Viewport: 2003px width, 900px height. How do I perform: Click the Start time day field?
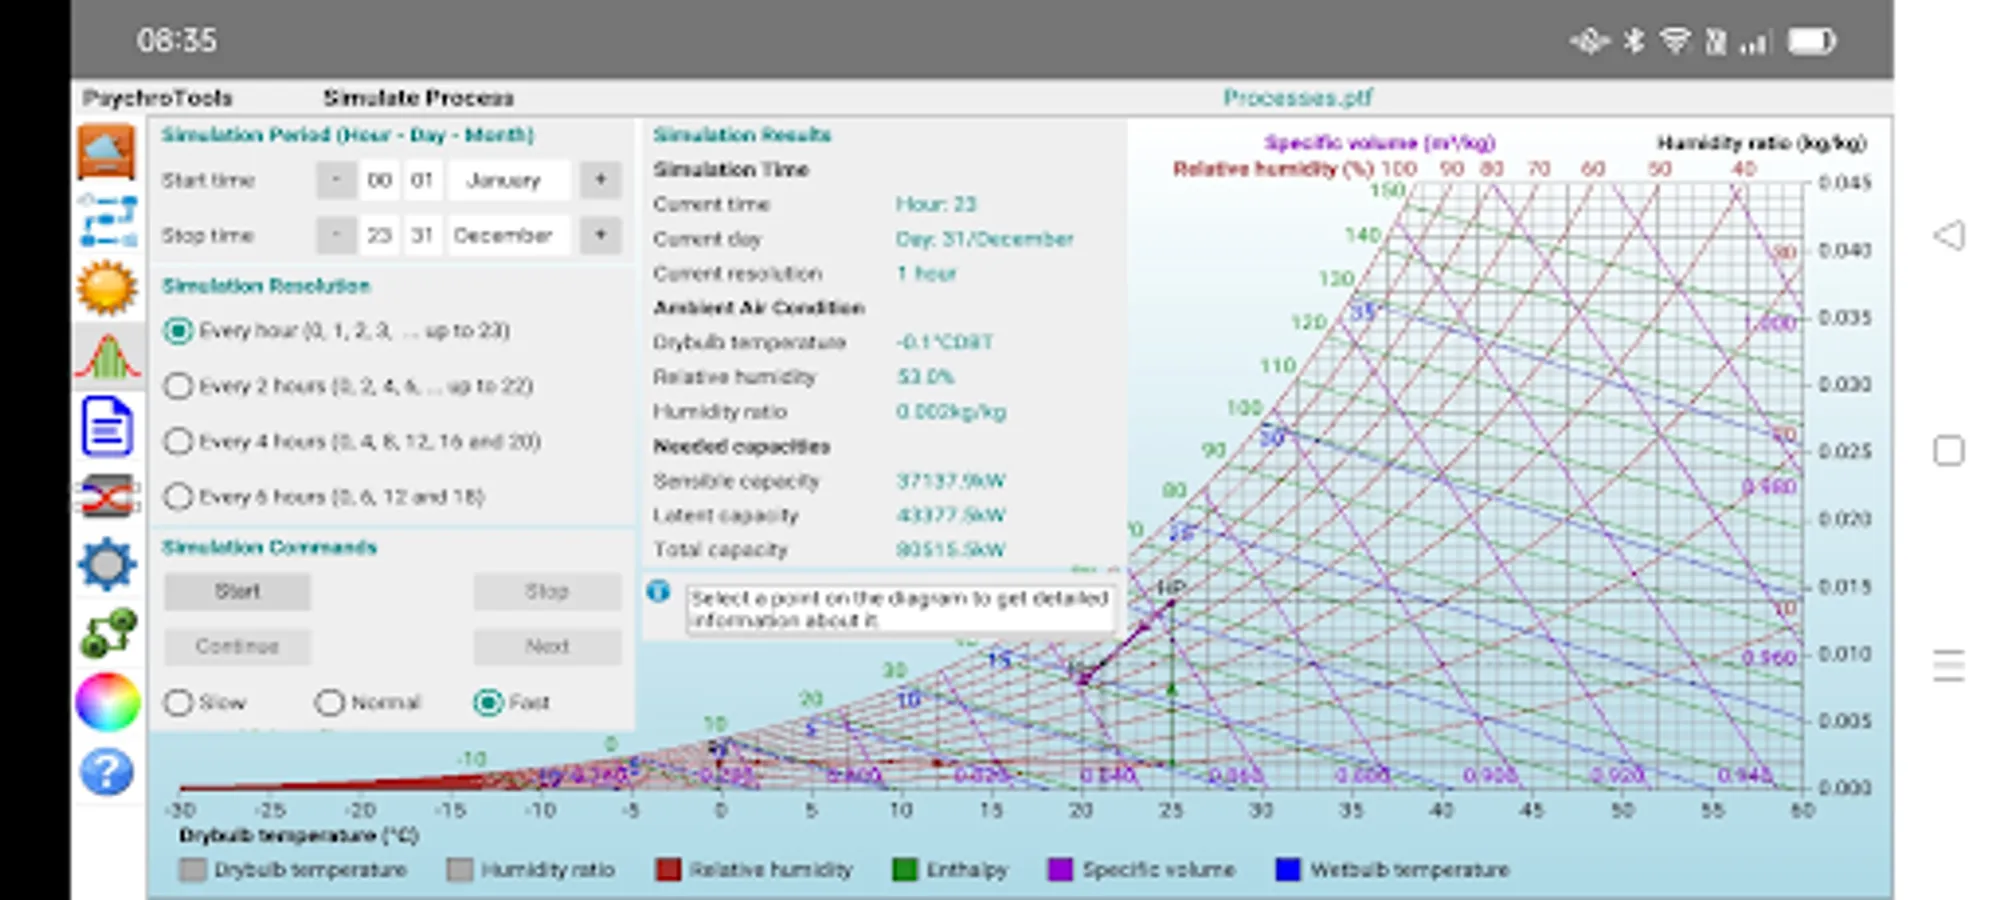422,180
